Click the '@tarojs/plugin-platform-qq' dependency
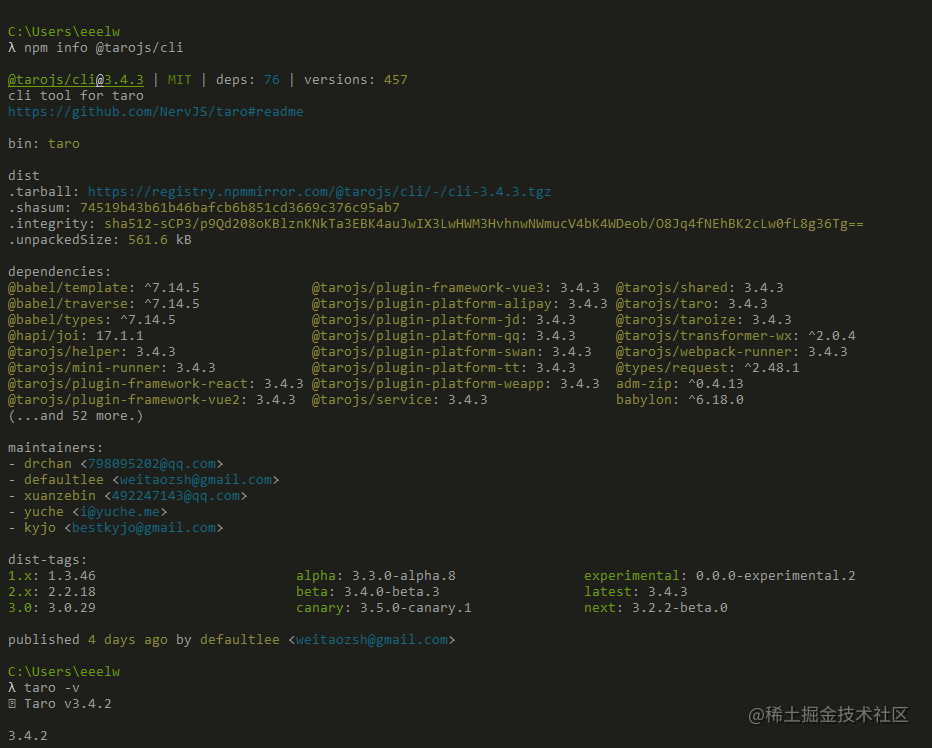Image resolution: width=932 pixels, height=748 pixels. [443, 336]
